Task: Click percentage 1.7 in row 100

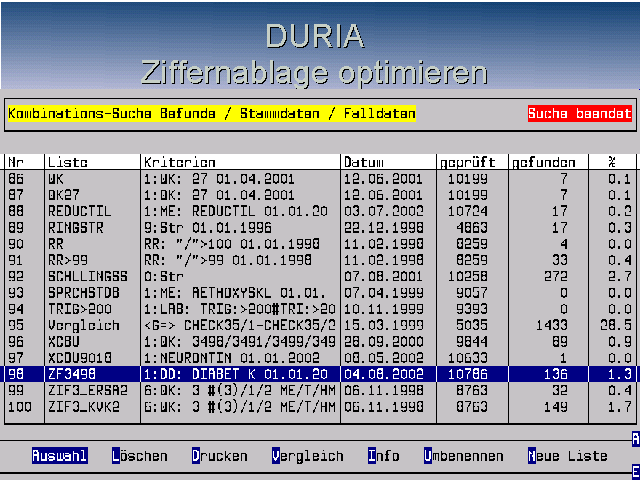Action: (620, 407)
